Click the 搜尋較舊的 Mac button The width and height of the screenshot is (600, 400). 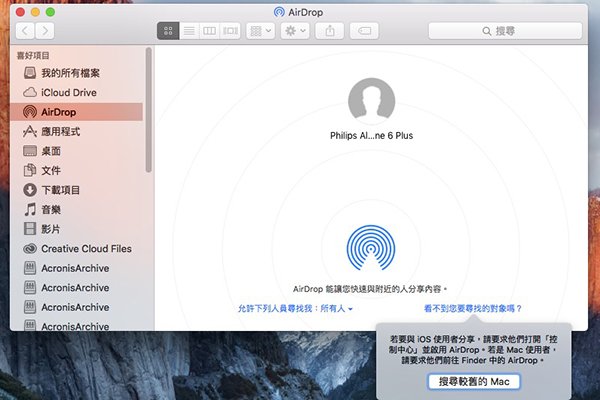pyautogui.click(x=474, y=382)
